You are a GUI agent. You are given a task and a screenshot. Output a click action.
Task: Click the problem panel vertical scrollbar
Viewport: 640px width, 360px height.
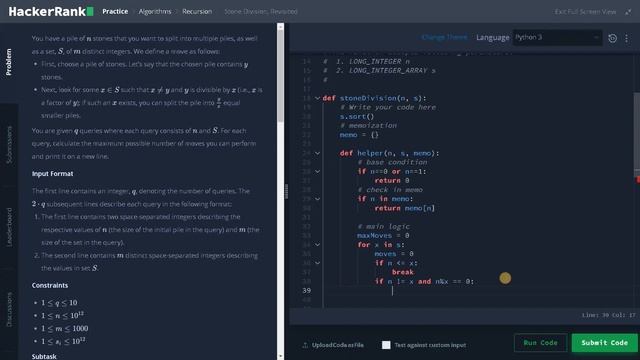pyautogui.click(x=280, y=76)
